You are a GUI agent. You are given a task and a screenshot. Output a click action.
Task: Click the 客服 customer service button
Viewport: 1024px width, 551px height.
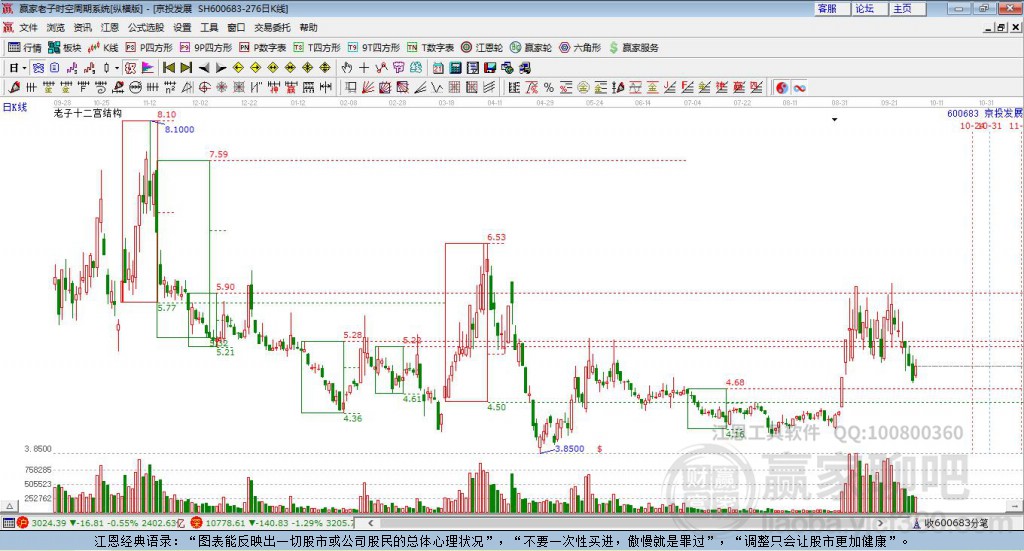pos(832,8)
